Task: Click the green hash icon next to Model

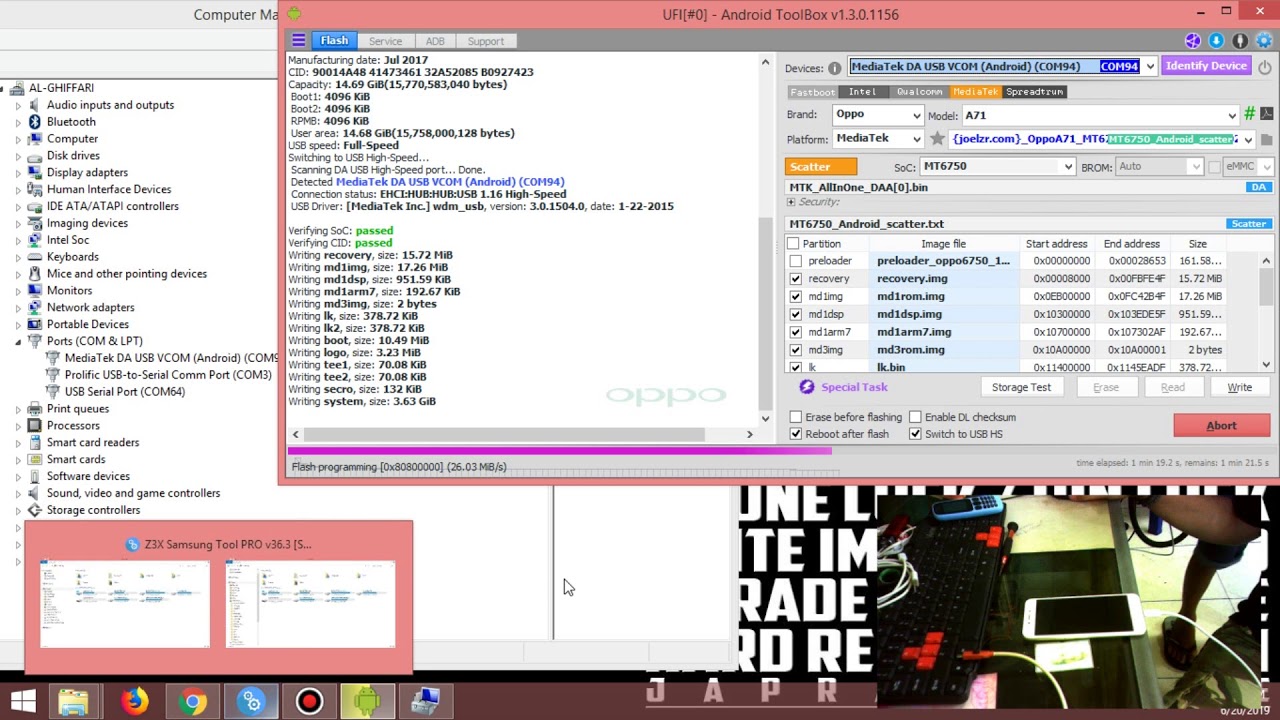Action: point(1249,114)
